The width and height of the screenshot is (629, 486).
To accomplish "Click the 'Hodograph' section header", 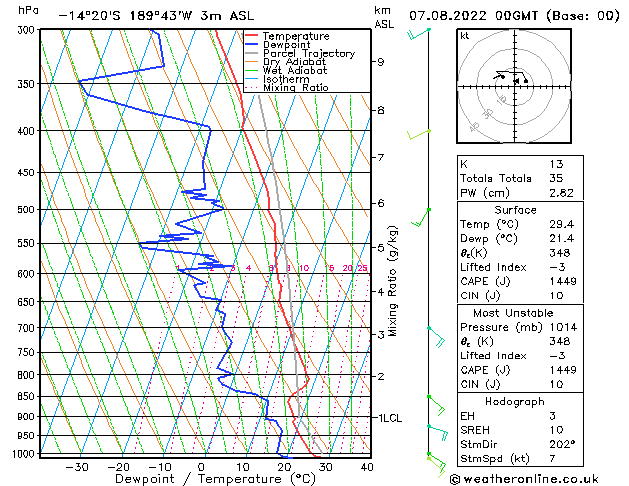I will [515, 402].
